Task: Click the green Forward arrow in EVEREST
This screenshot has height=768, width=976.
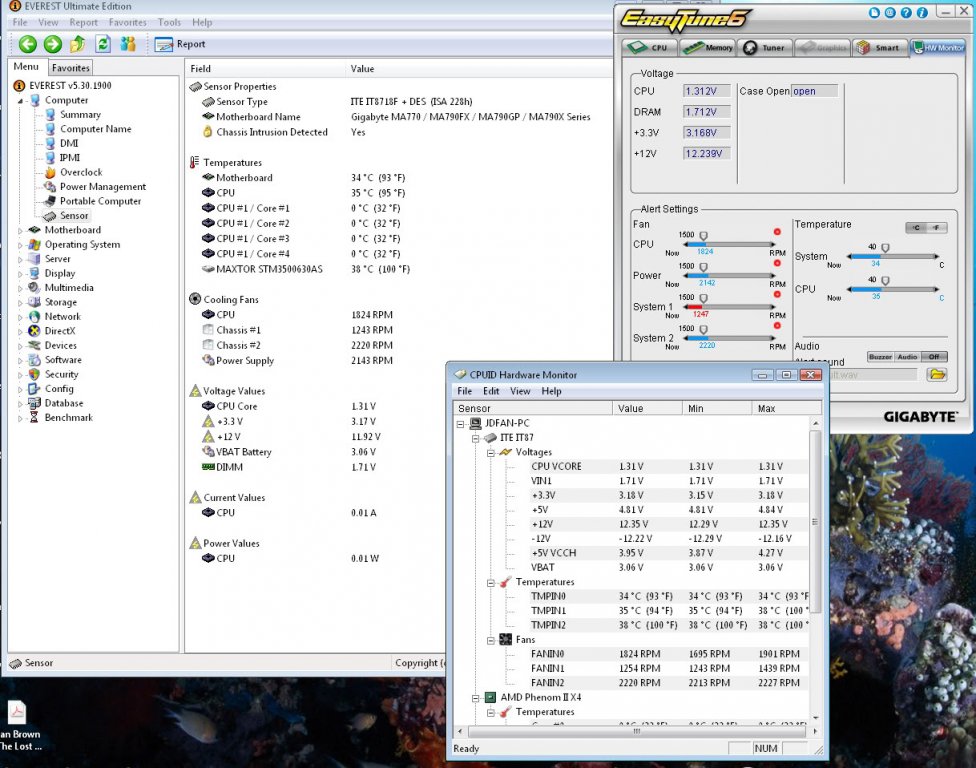Action: coord(53,44)
